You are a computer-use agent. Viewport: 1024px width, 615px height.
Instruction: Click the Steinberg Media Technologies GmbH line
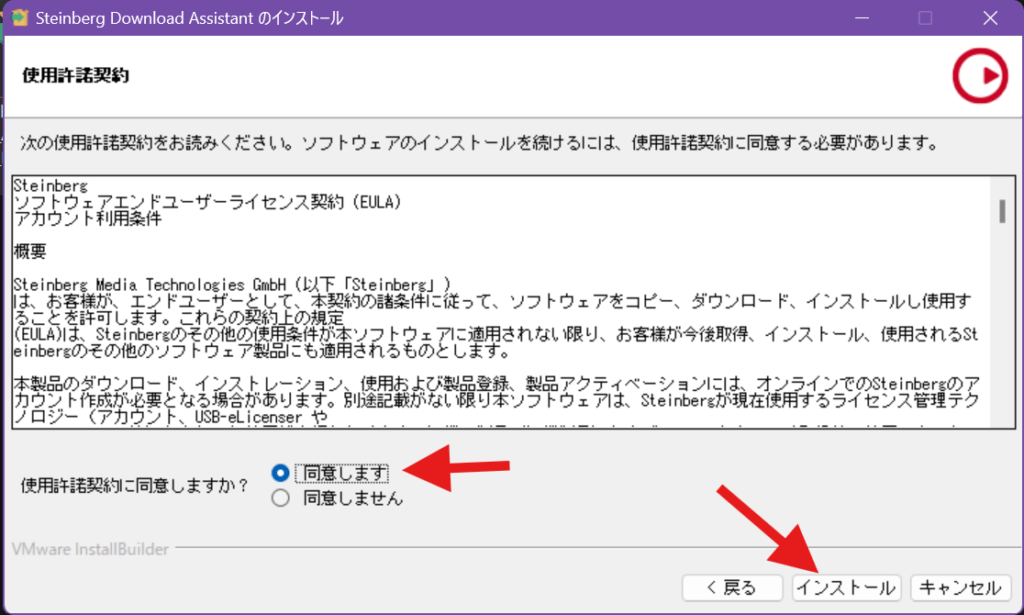coord(232,285)
